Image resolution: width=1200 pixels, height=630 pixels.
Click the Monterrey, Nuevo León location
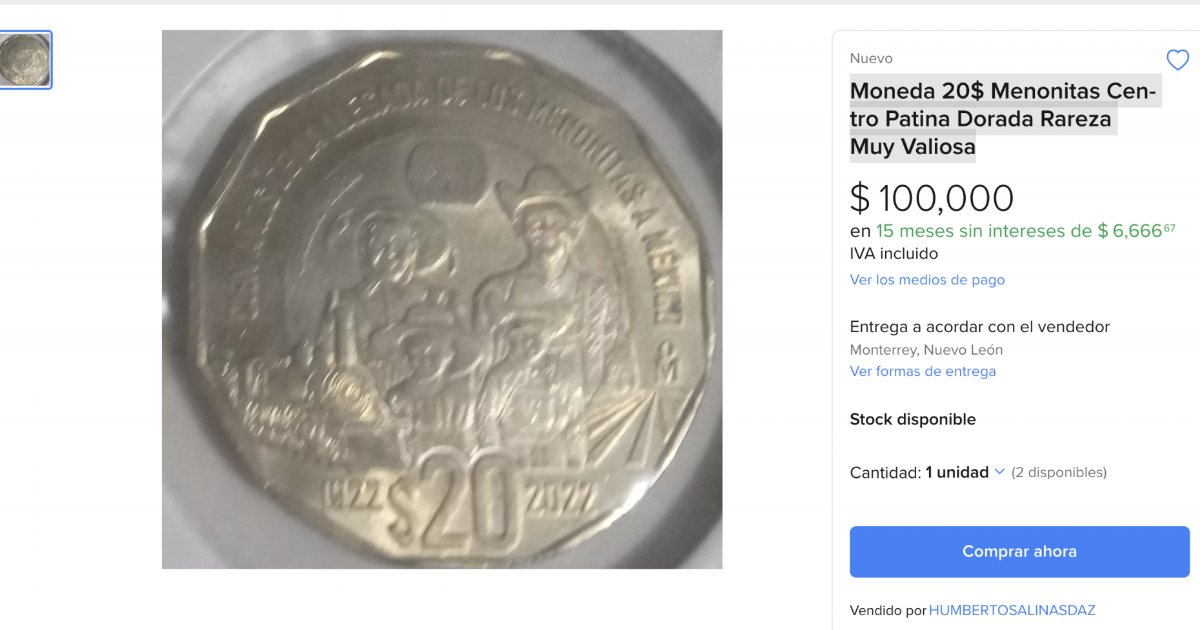point(926,350)
